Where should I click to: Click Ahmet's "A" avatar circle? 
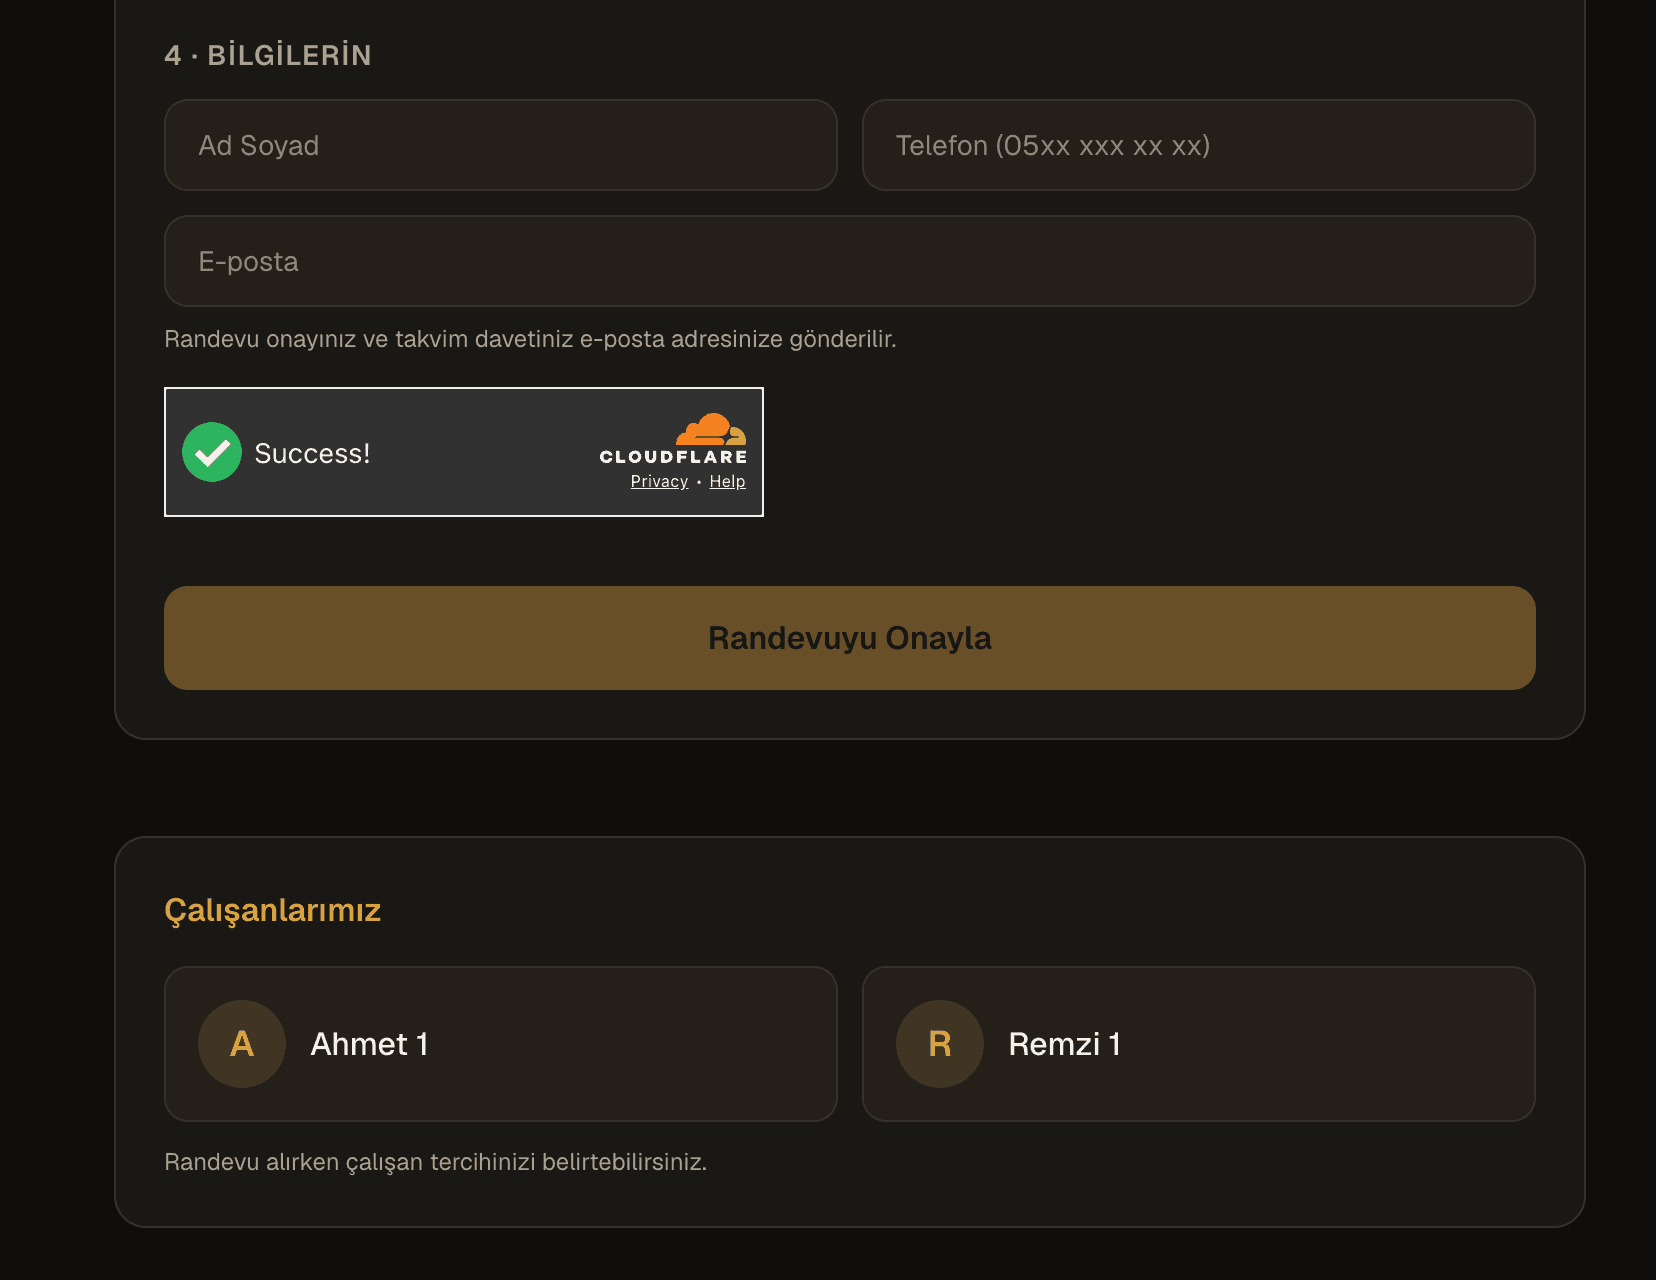click(x=242, y=1044)
